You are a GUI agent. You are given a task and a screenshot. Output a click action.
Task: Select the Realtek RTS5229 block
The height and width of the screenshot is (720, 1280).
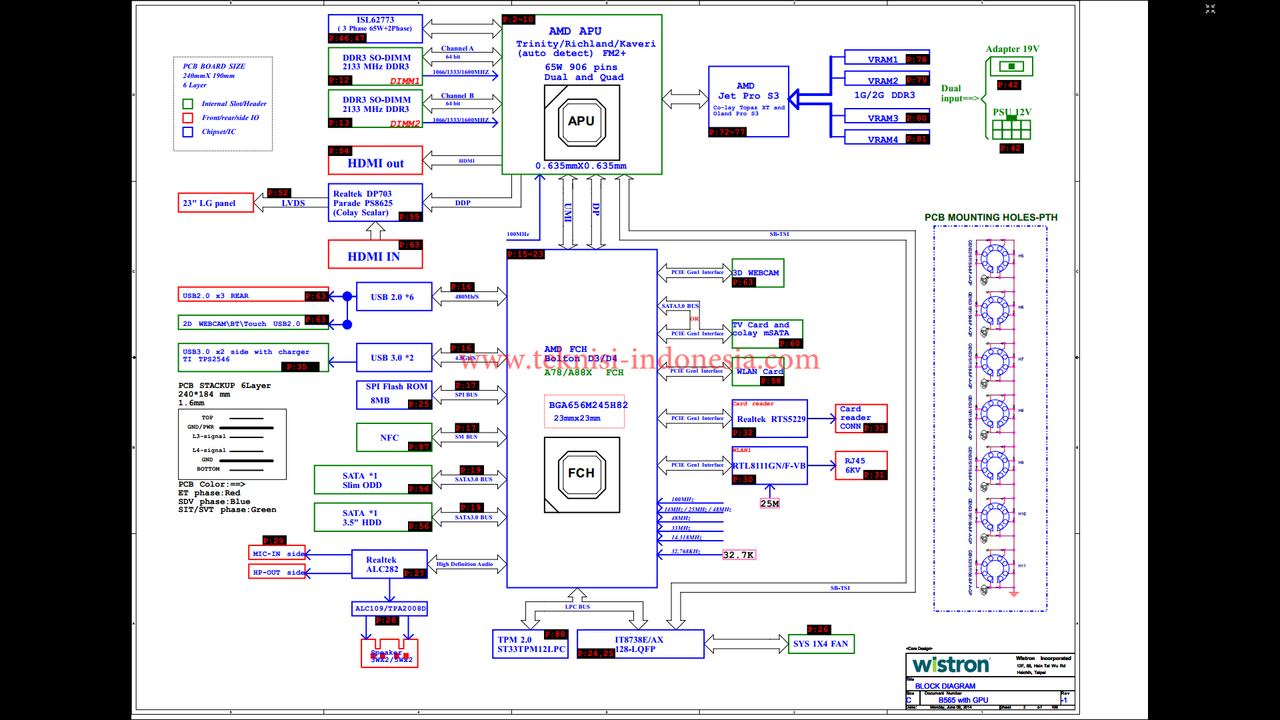point(769,419)
